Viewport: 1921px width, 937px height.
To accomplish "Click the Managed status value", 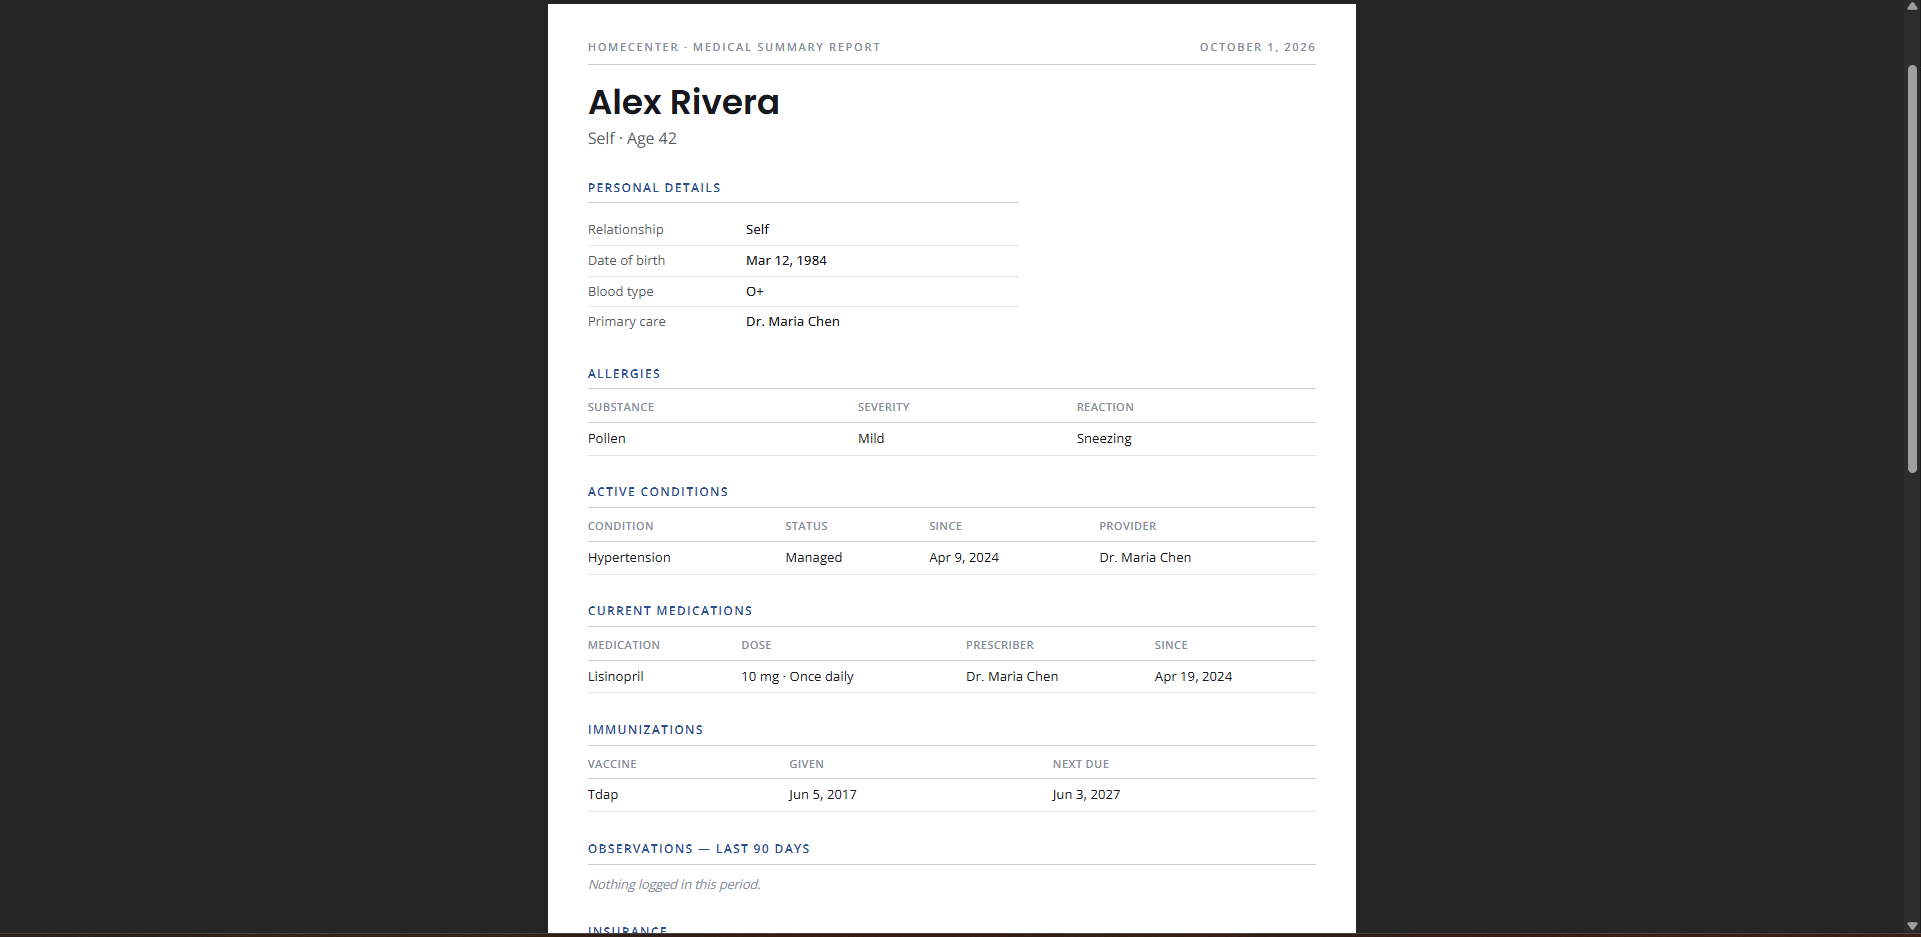I will tap(814, 557).
